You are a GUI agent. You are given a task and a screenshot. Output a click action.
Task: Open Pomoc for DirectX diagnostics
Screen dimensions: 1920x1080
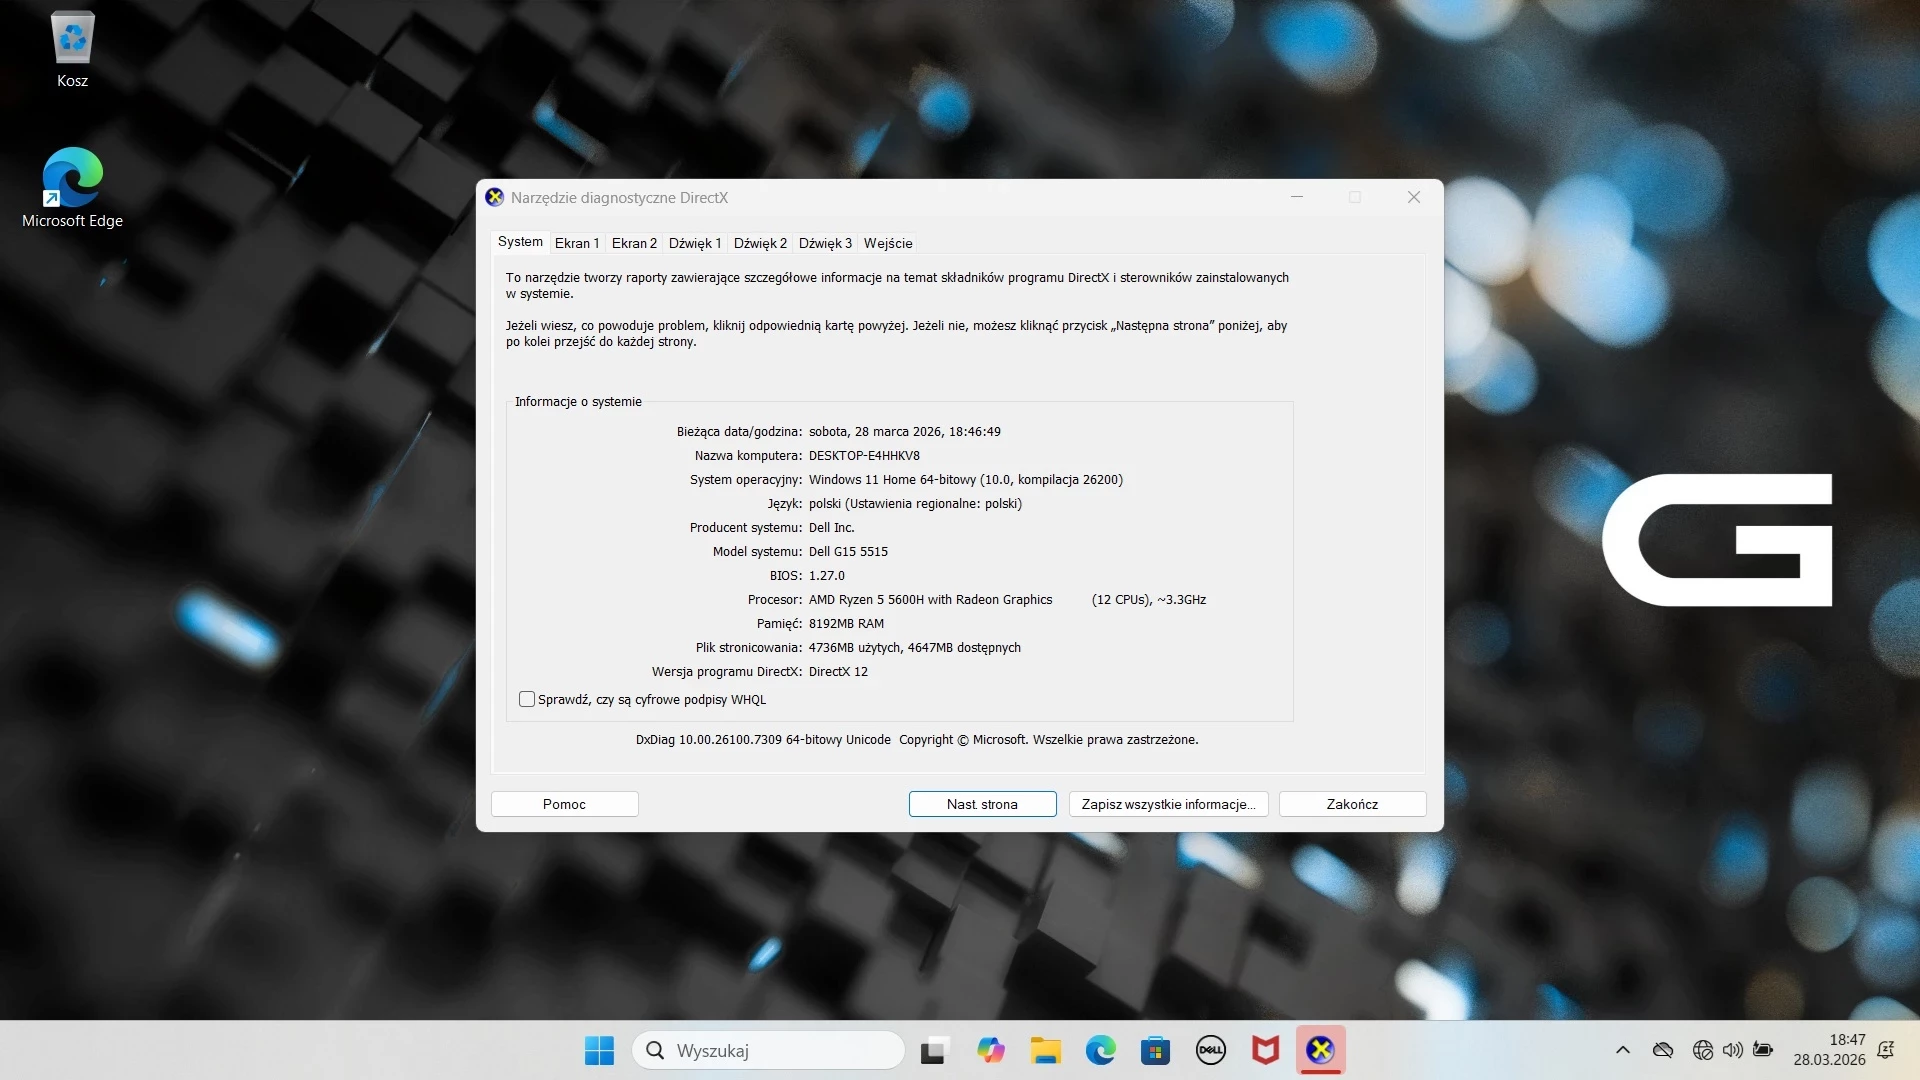click(564, 803)
